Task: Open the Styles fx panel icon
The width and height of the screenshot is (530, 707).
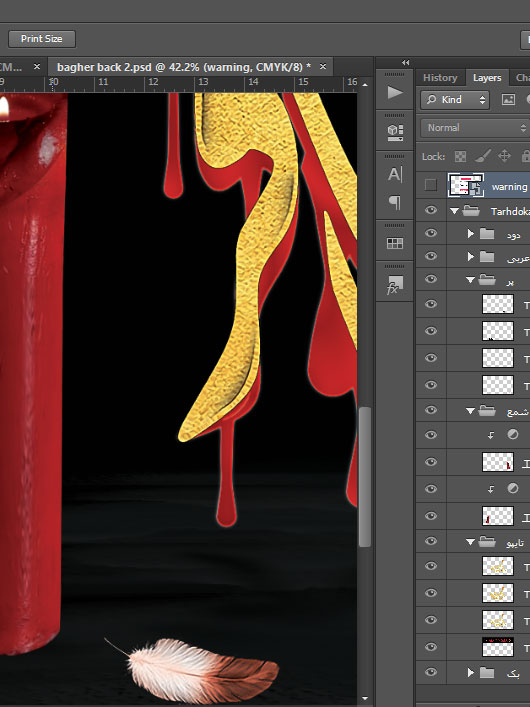Action: pos(395,285)
